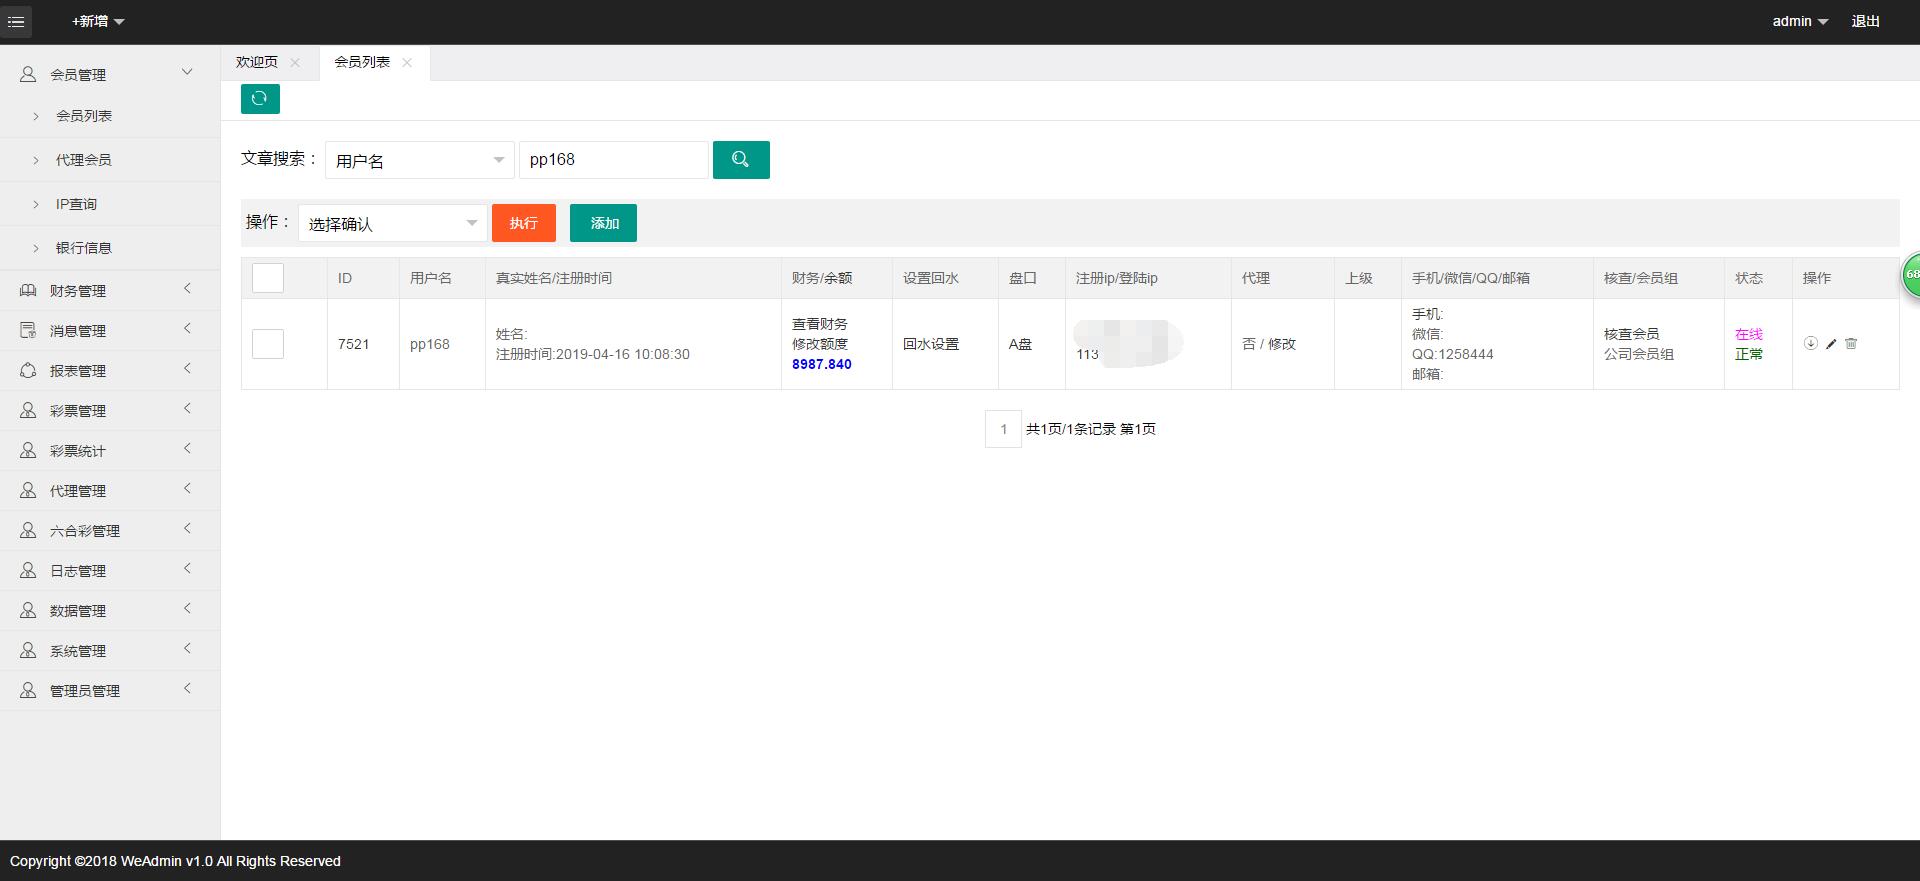
Task: Click the orange 执行 button
Action: 523,223
